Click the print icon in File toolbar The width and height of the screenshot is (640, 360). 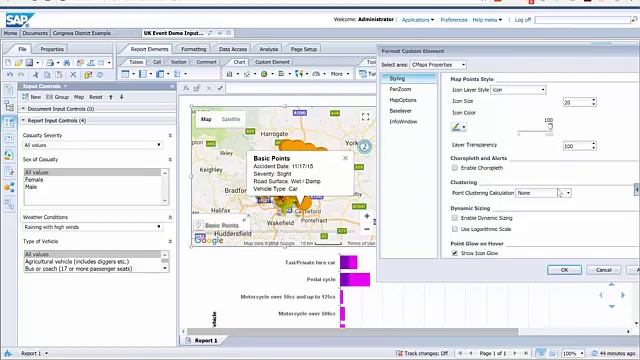click(x=50, y=63)
